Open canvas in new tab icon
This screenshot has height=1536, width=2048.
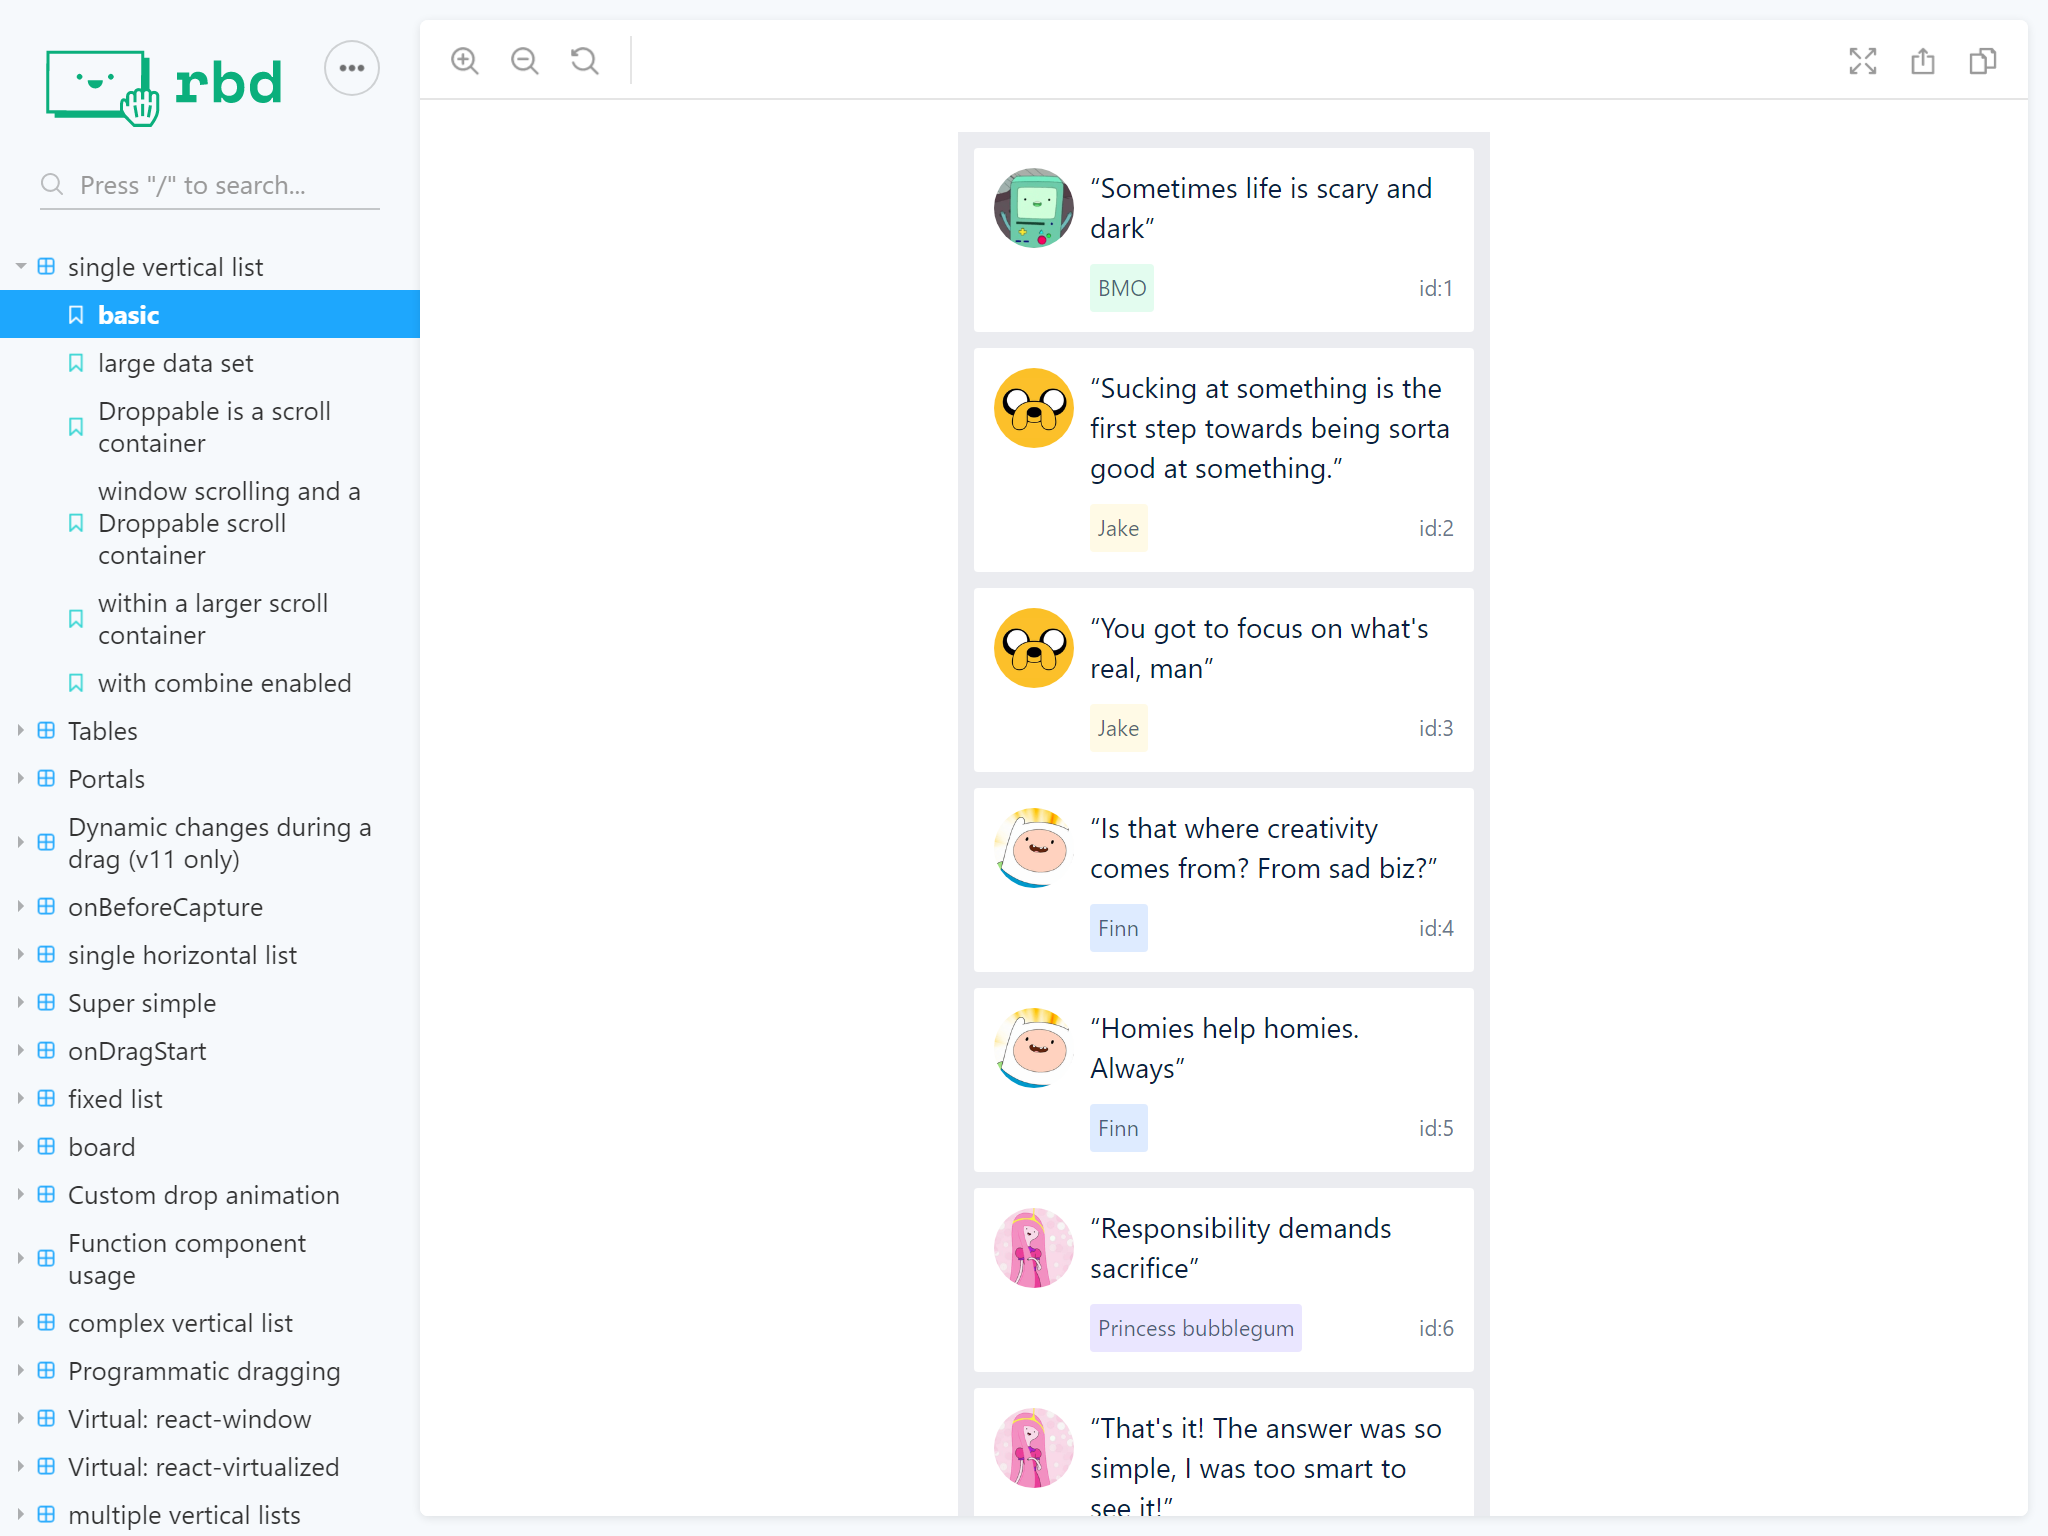click(x=1923, y=61)
